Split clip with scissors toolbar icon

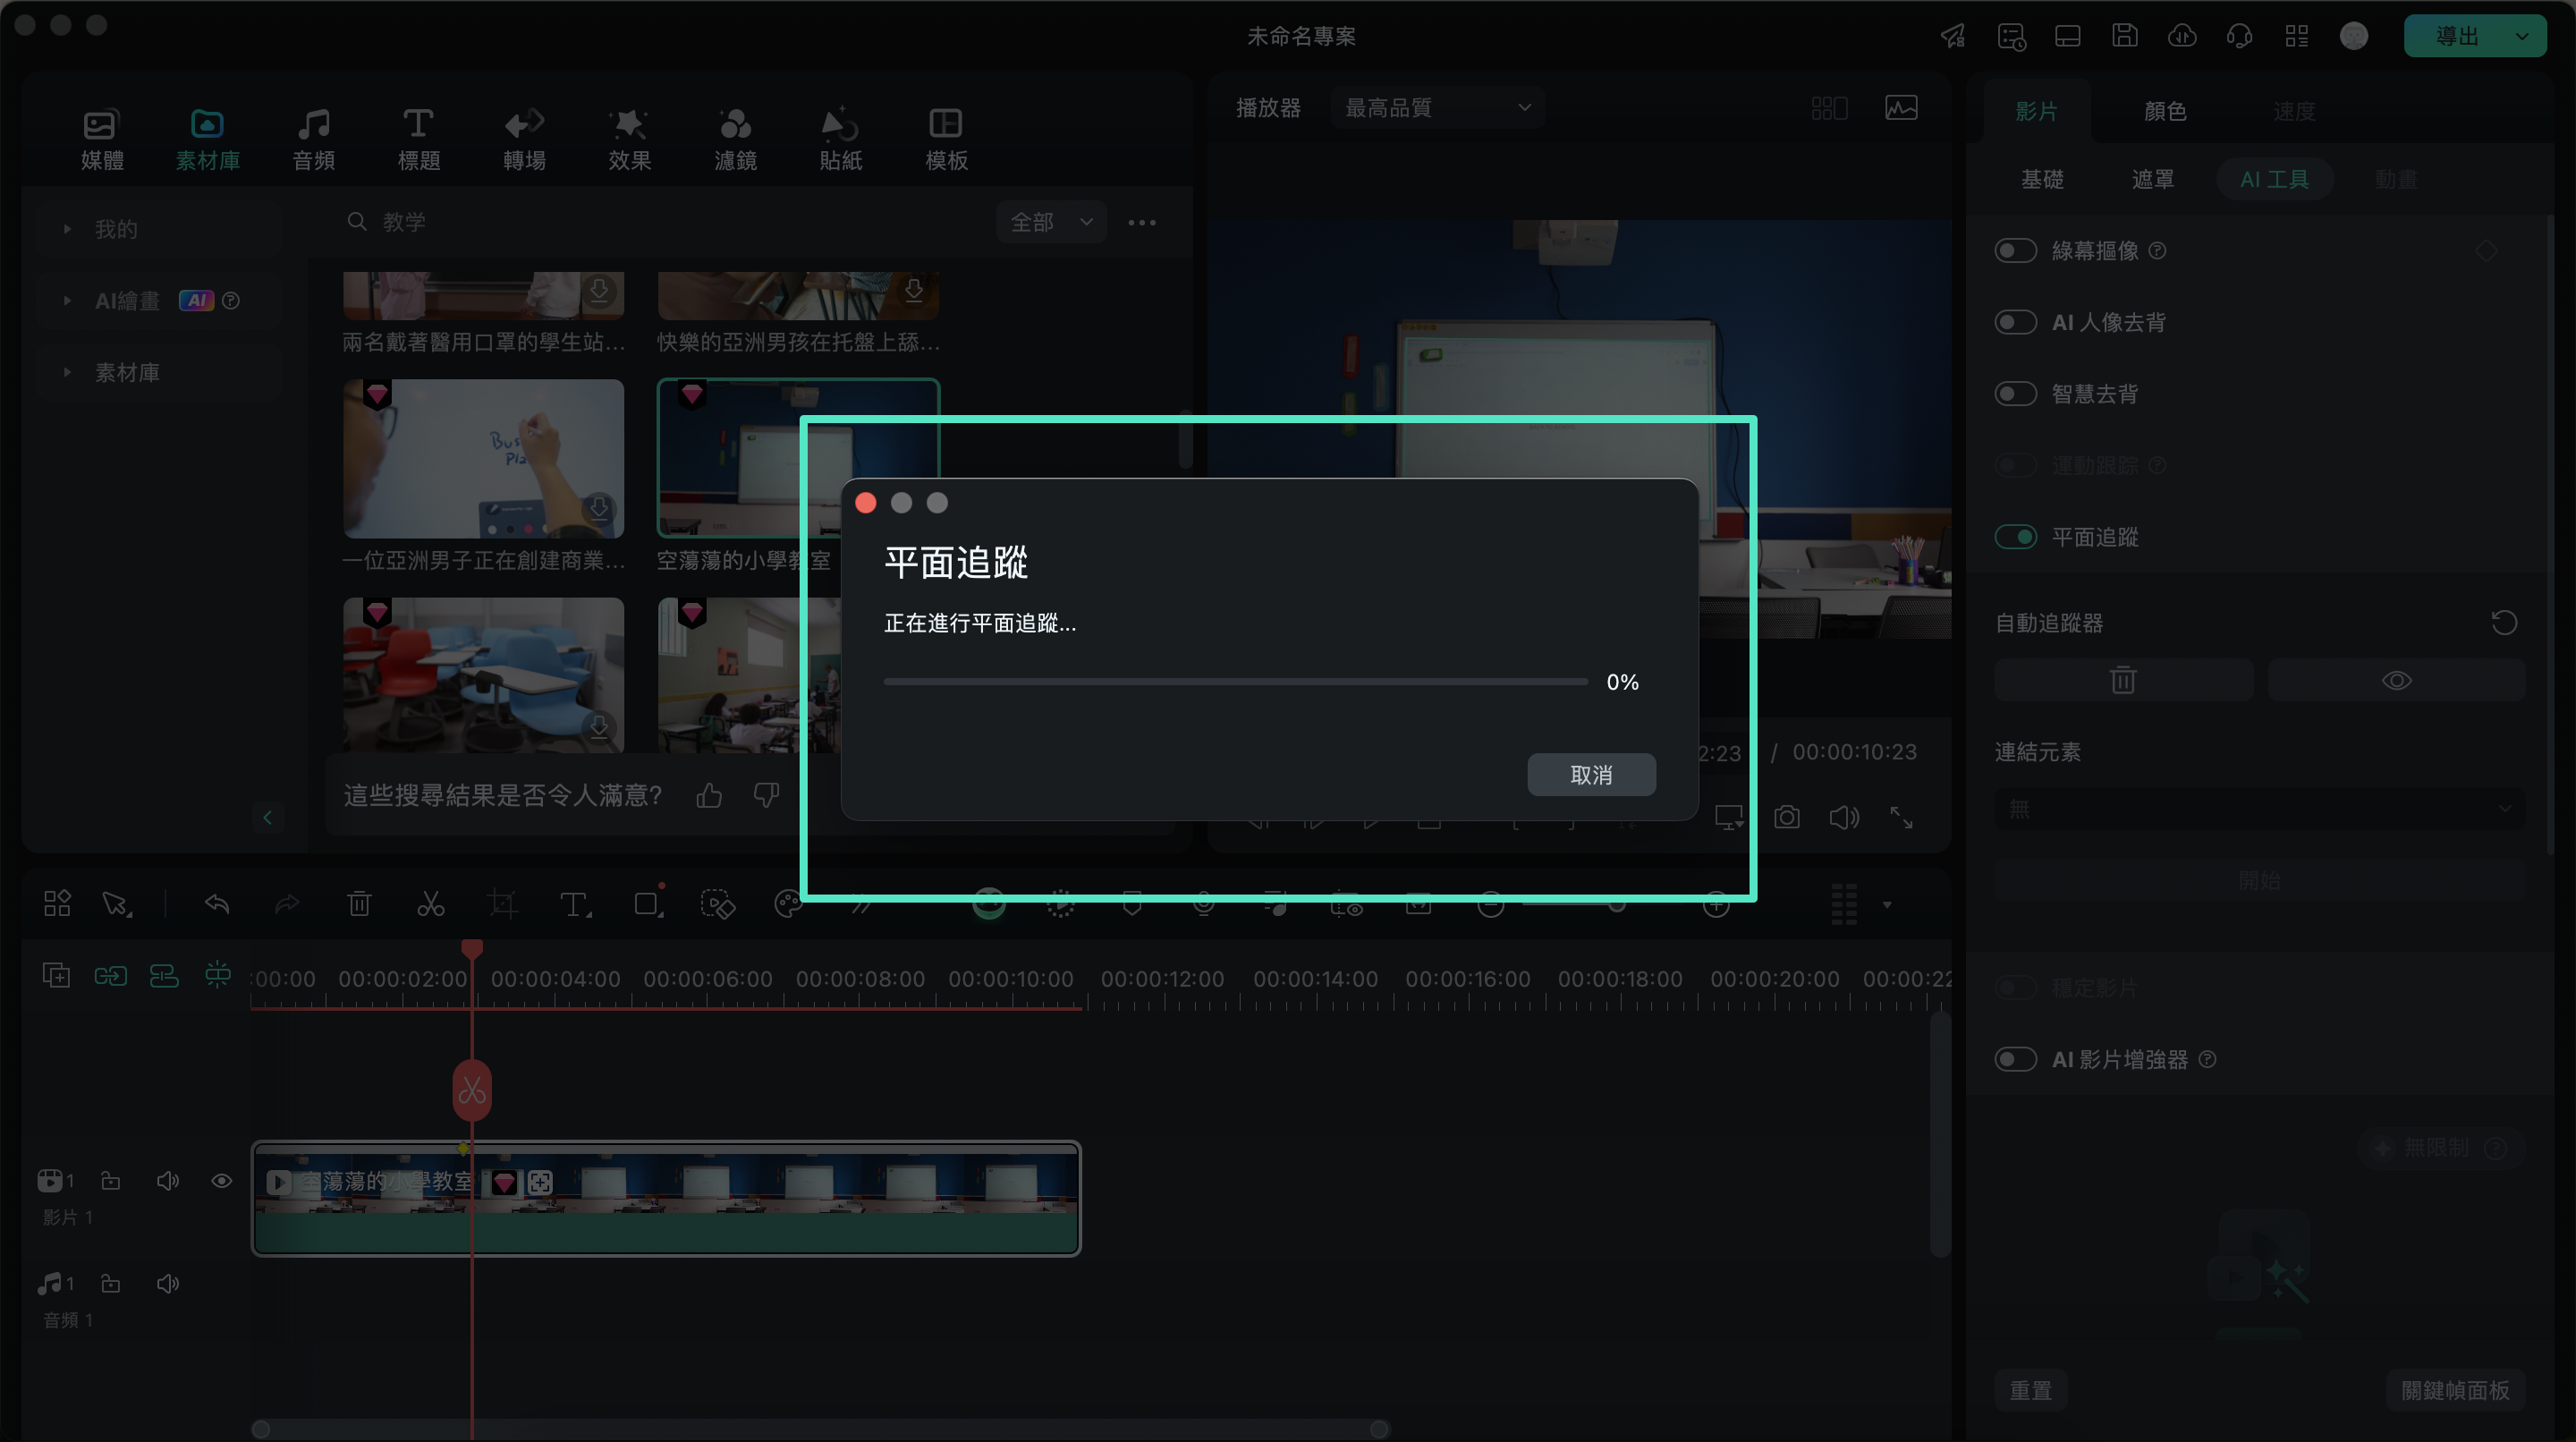point(431,904)
